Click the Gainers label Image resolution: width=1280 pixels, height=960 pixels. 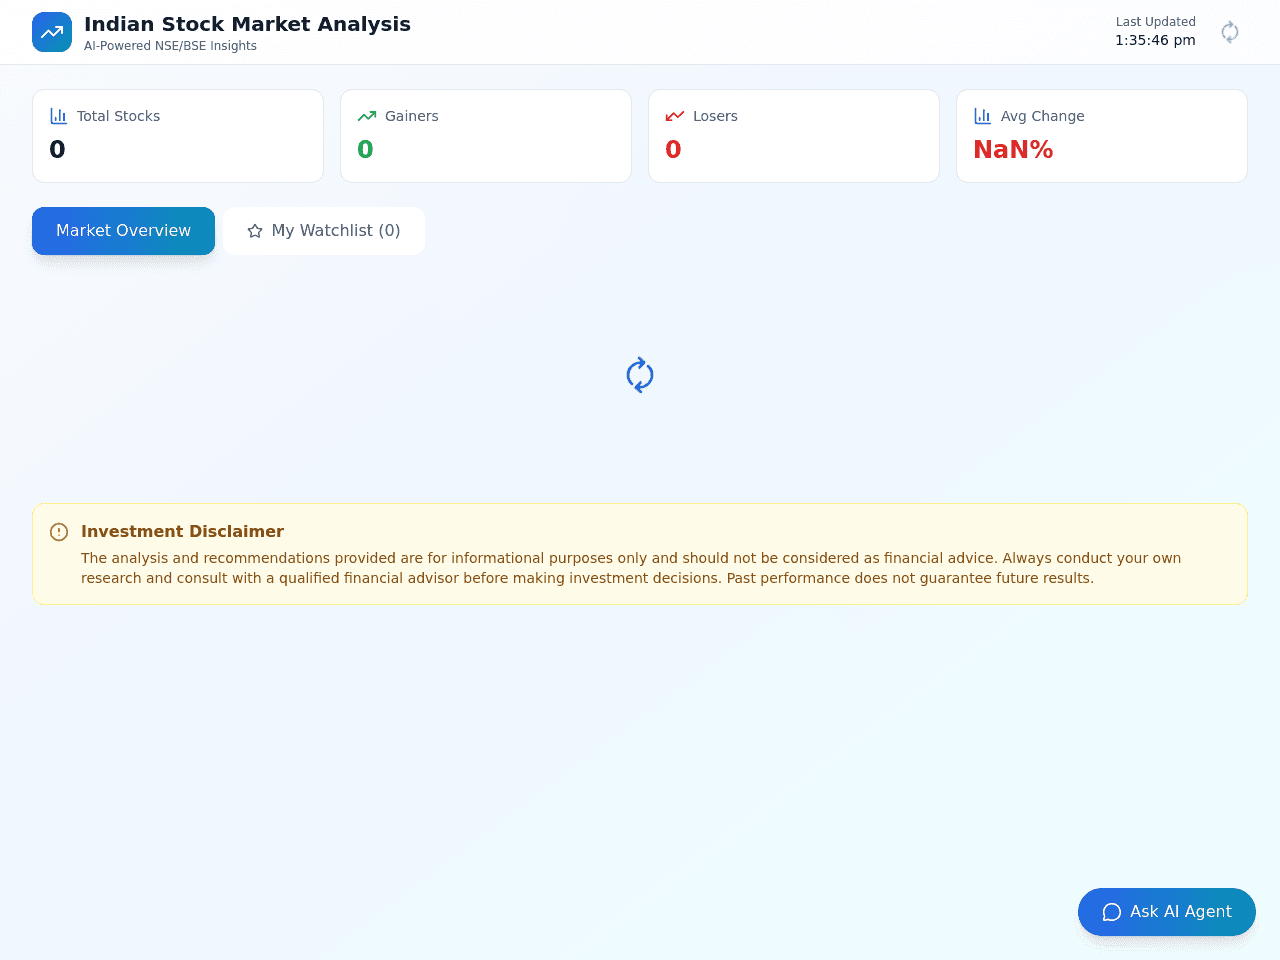pos(412,116)
